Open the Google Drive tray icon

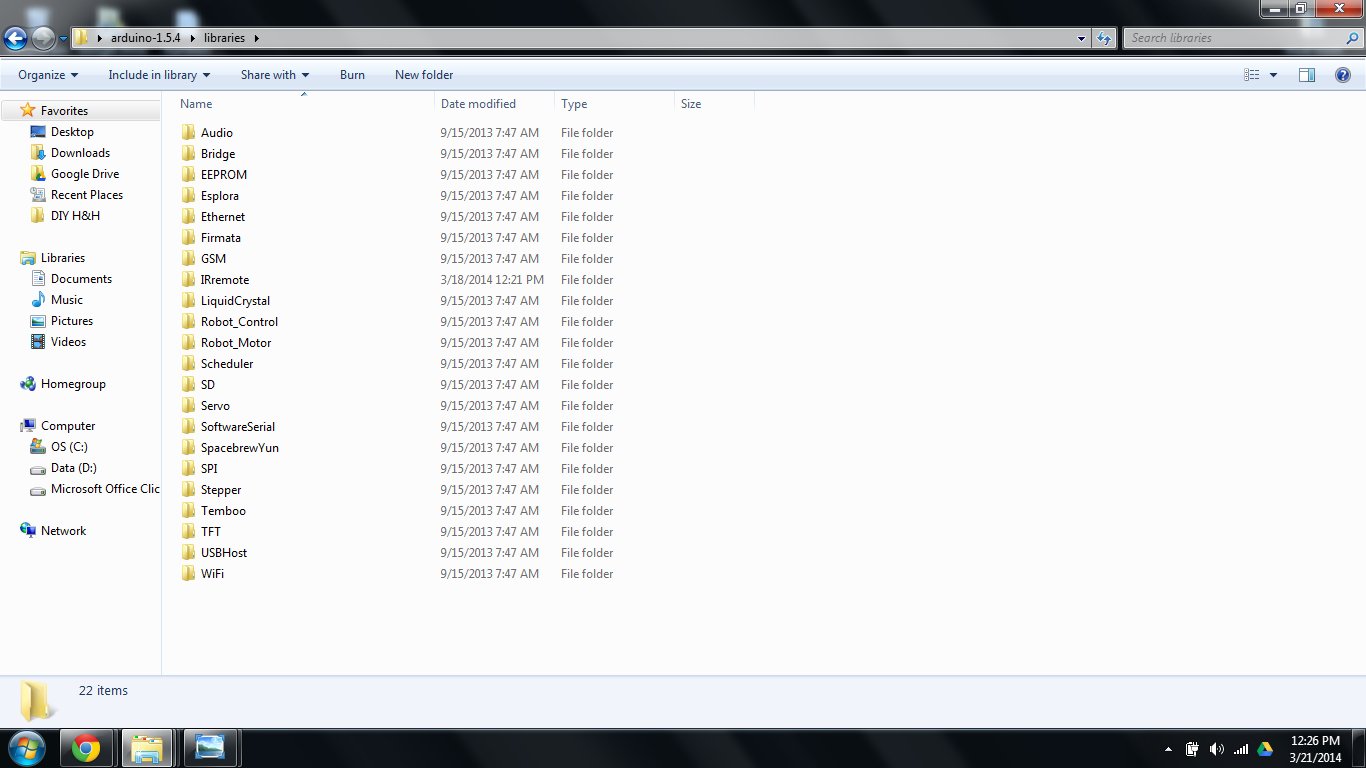(x=1264, y=749)
